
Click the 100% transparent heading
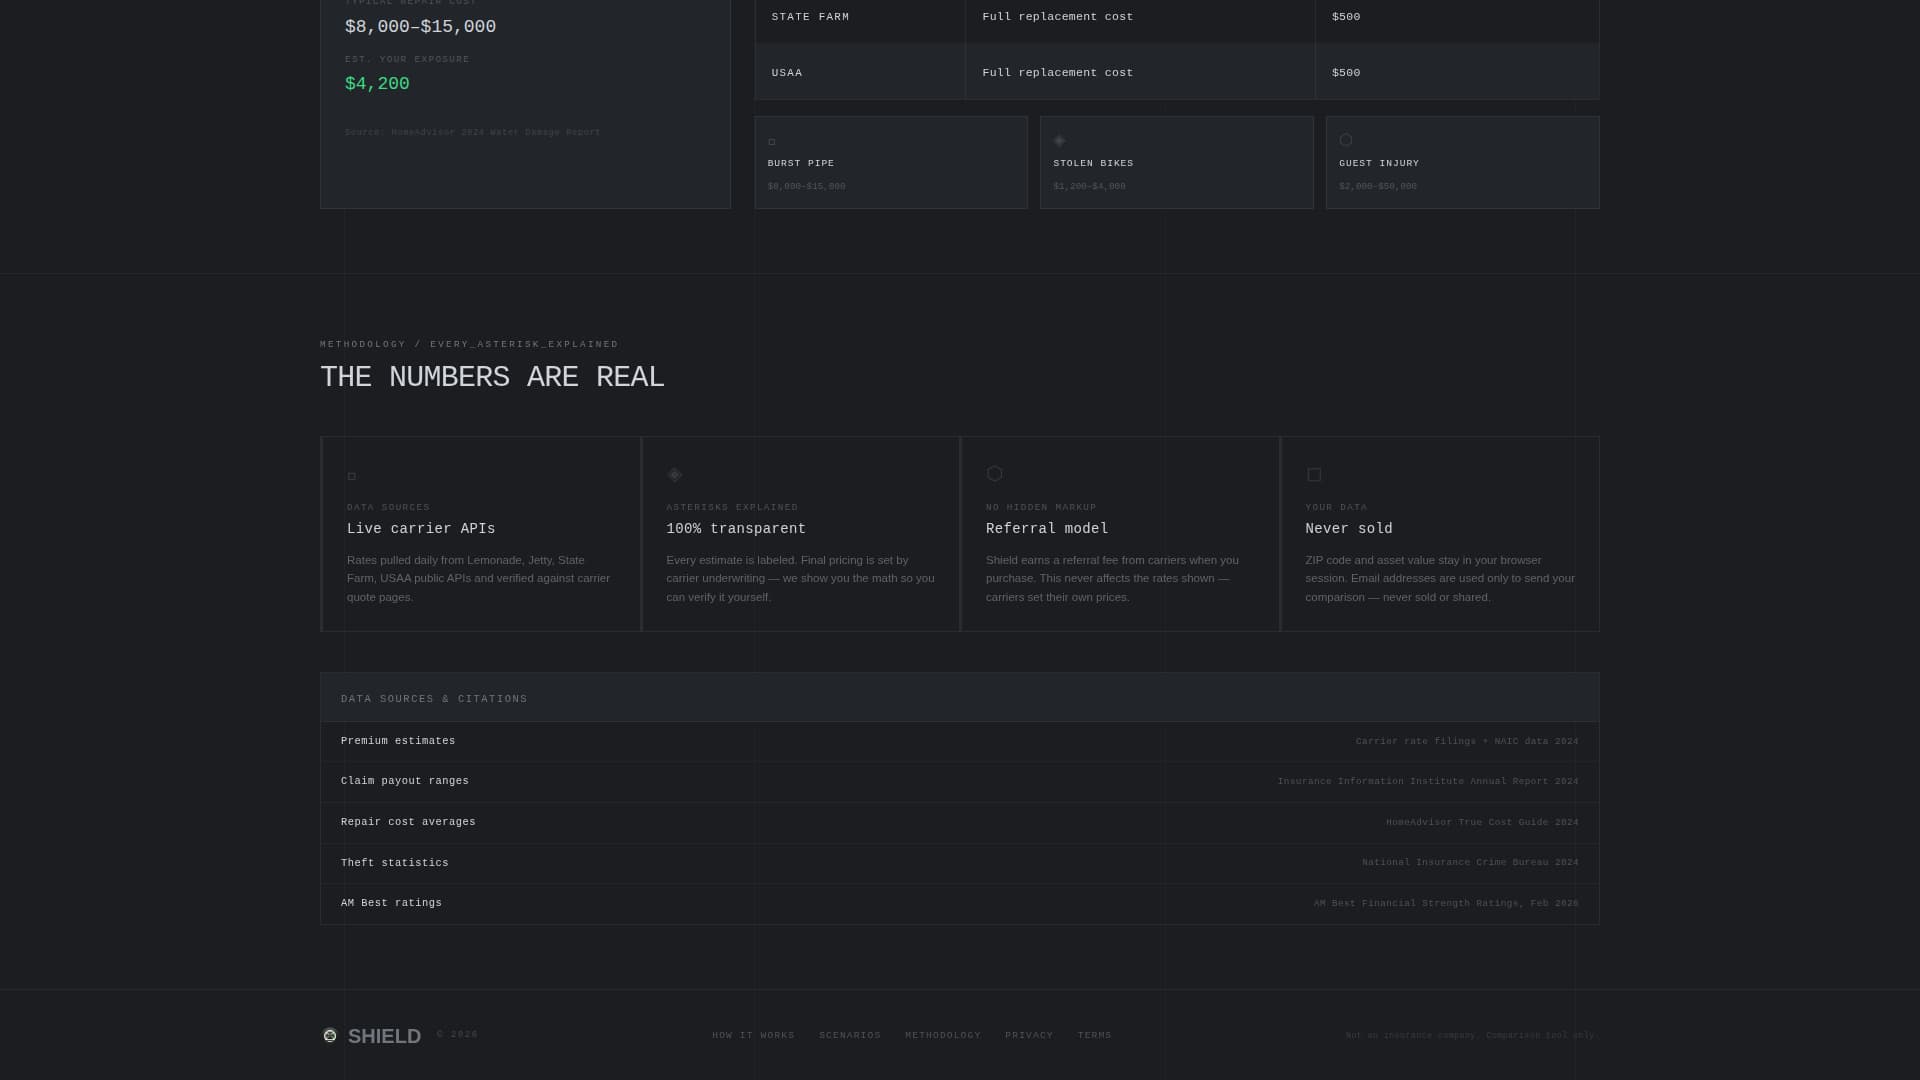(736, 529)
